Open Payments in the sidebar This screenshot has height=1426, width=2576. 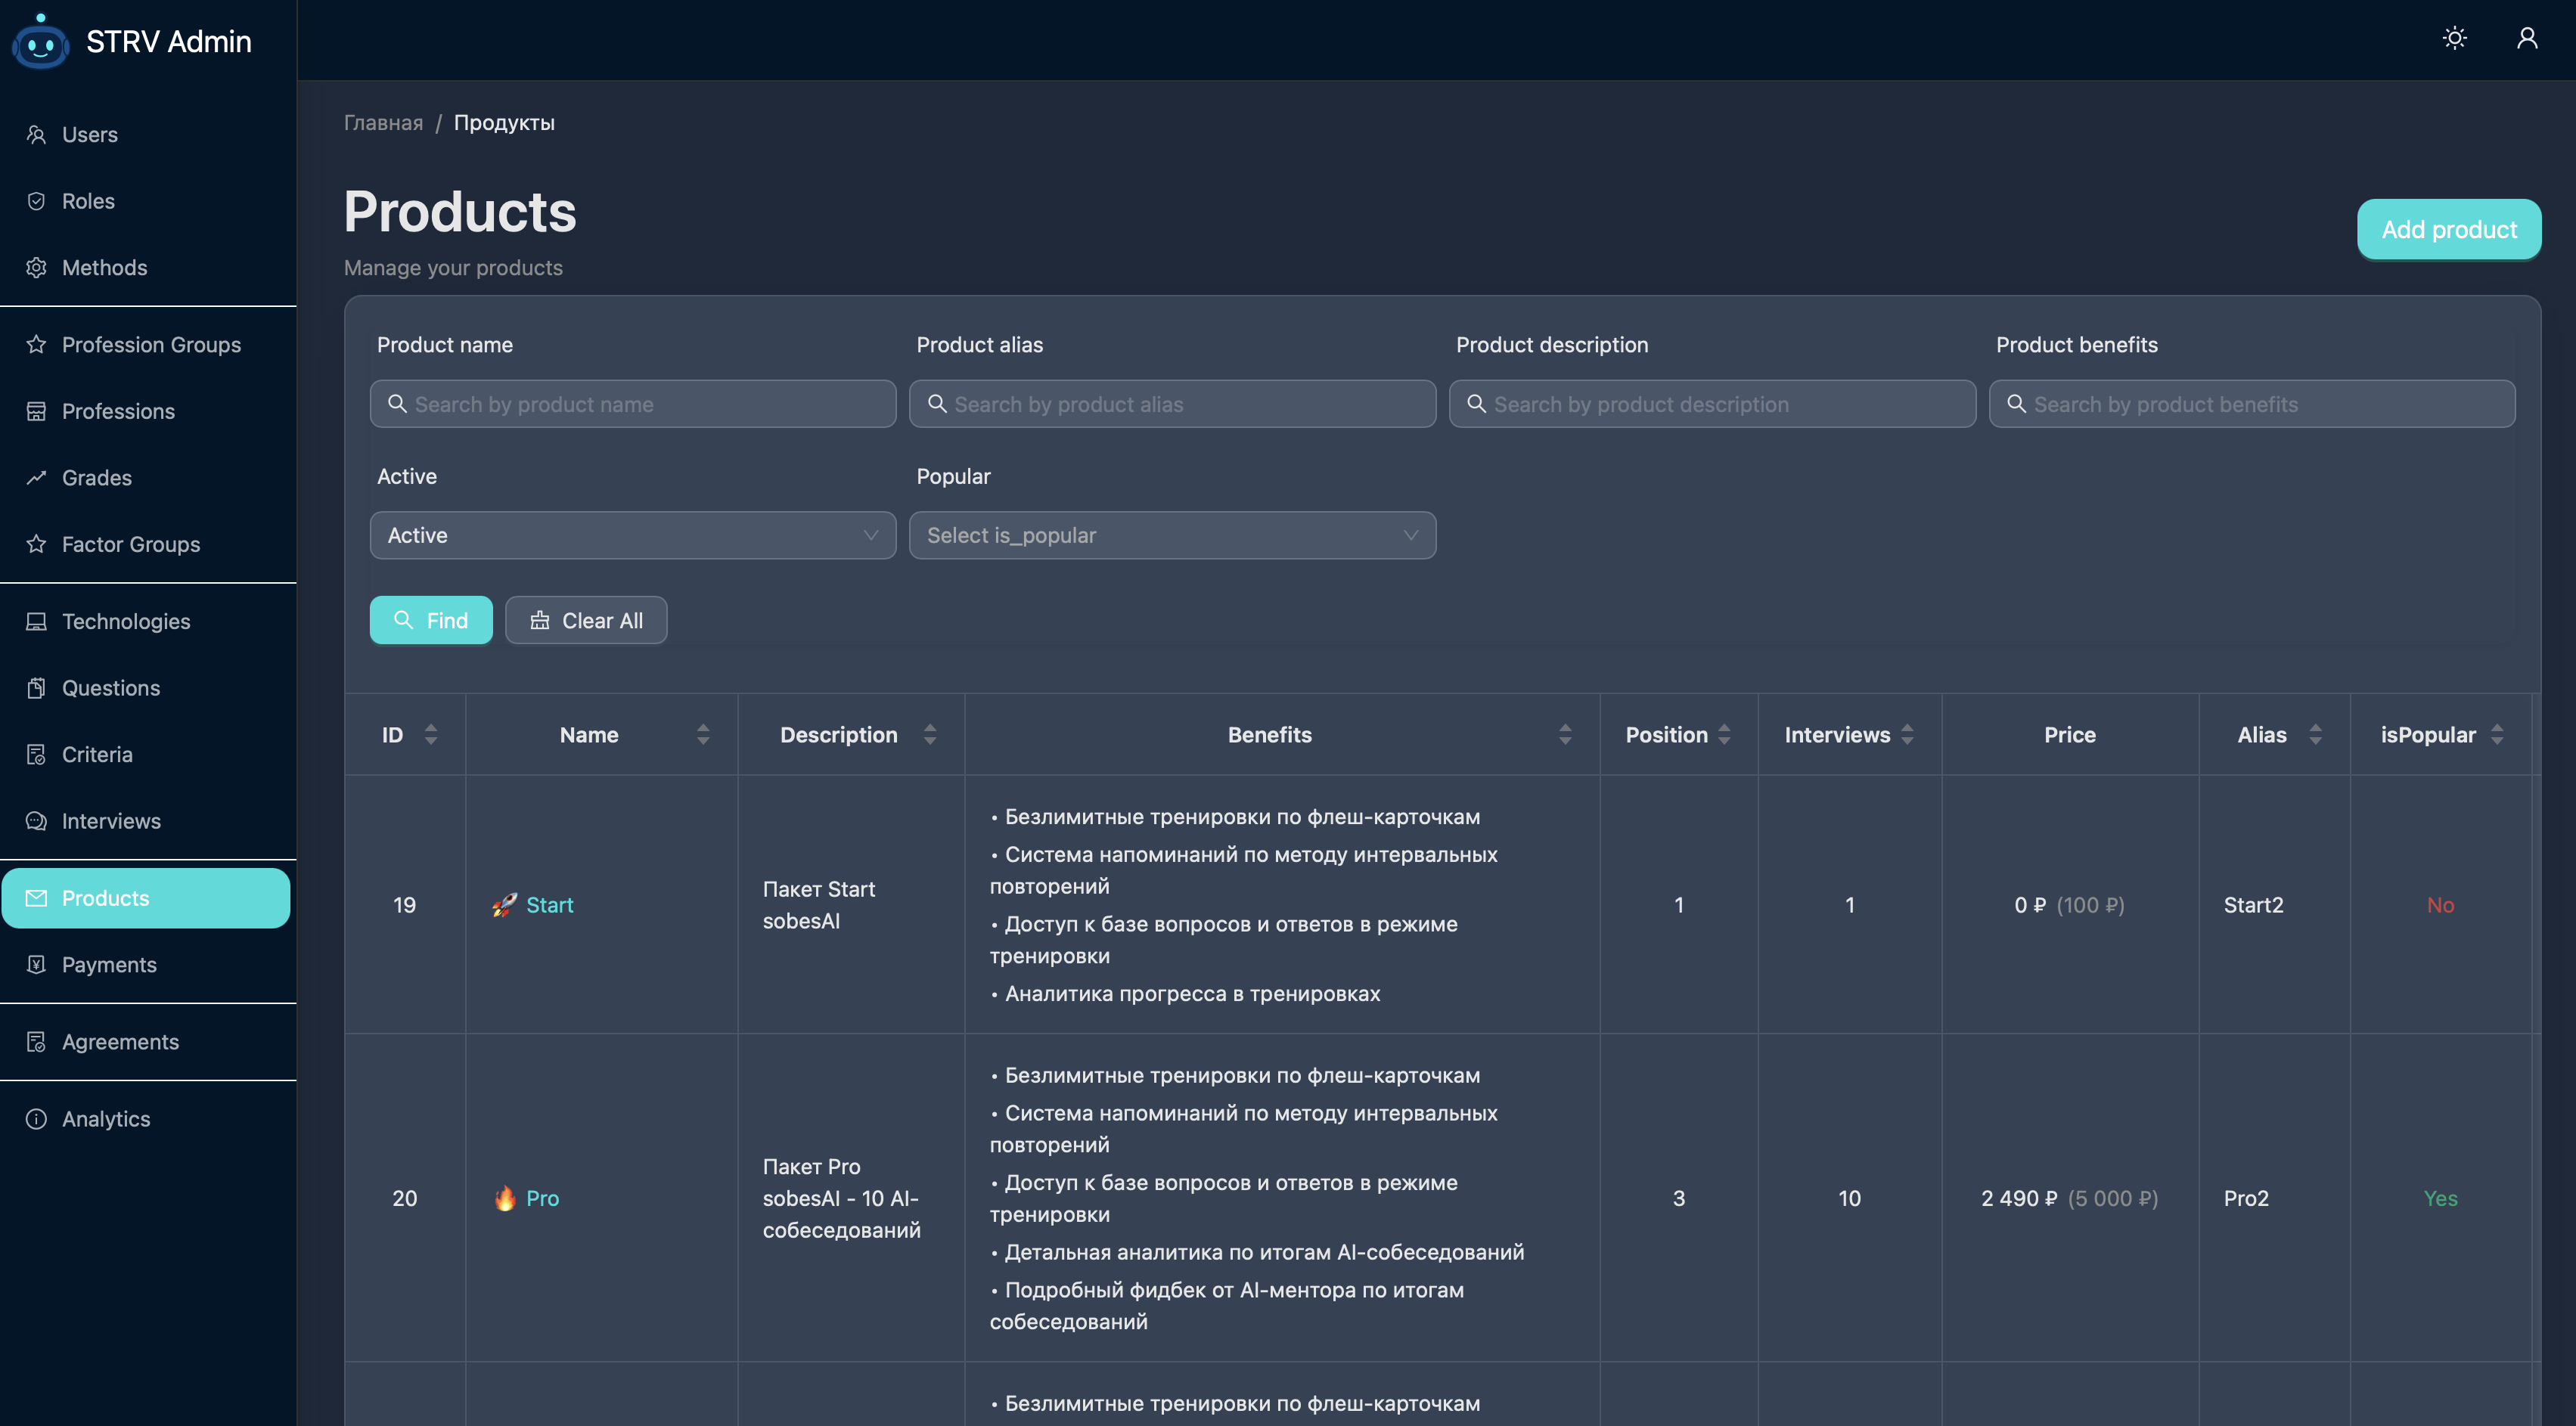coord(109,965)
